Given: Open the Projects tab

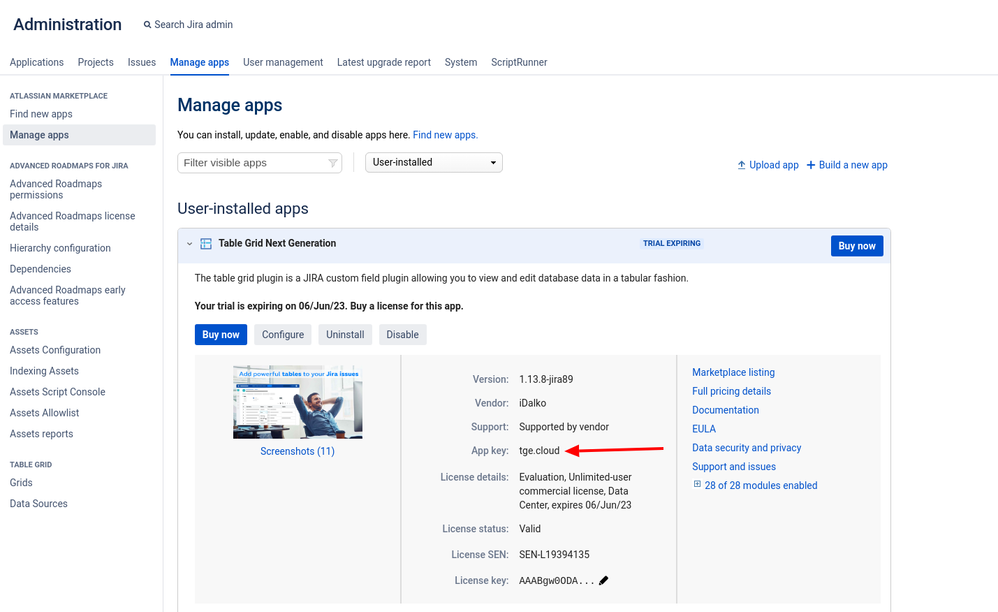Looking at the screenshot, I should (95, 62).
